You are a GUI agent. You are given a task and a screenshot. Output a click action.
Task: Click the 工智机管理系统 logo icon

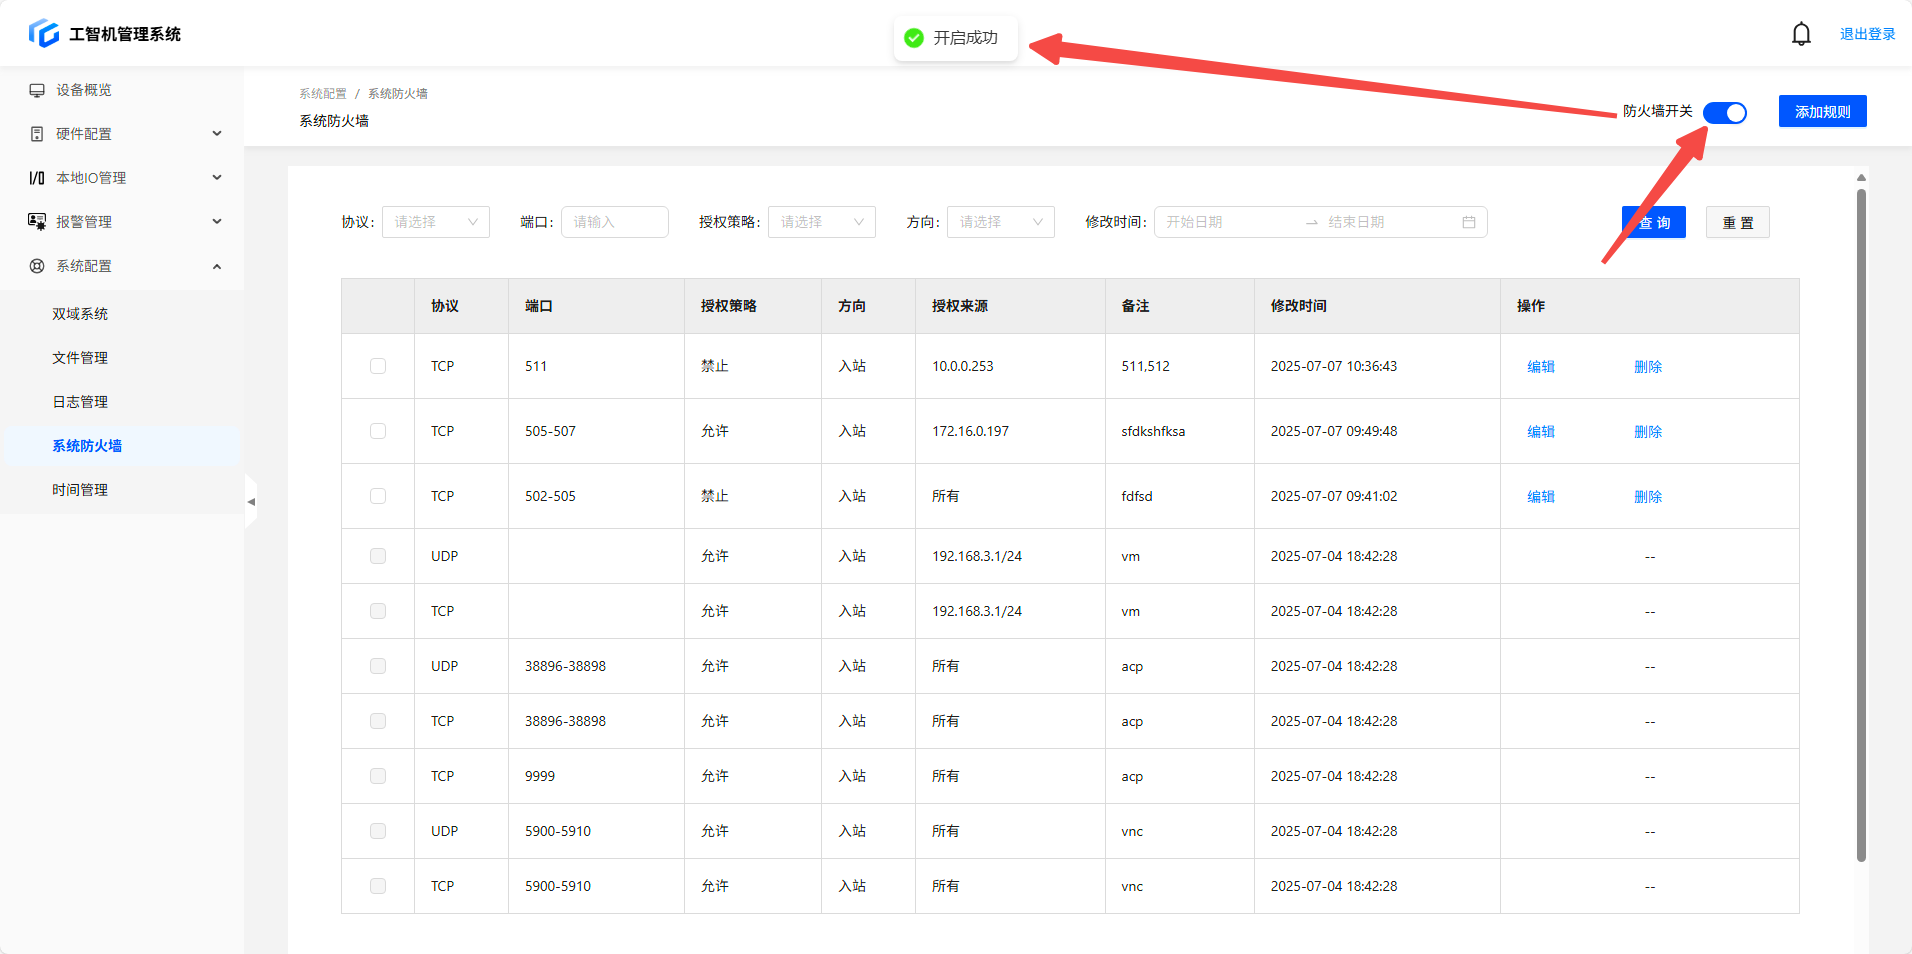coord(44,33)
